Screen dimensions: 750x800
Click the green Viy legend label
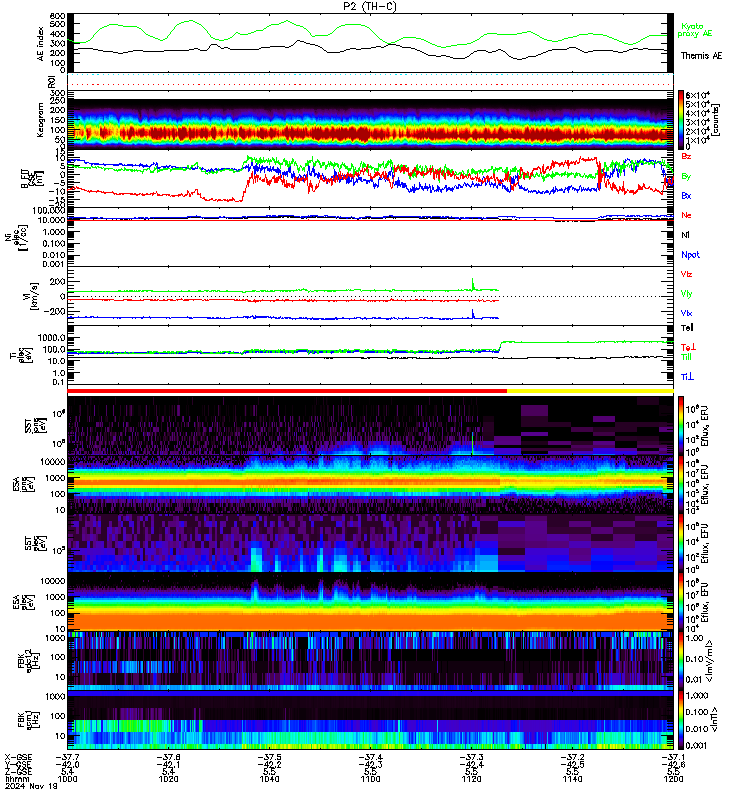tap(686, 294)
